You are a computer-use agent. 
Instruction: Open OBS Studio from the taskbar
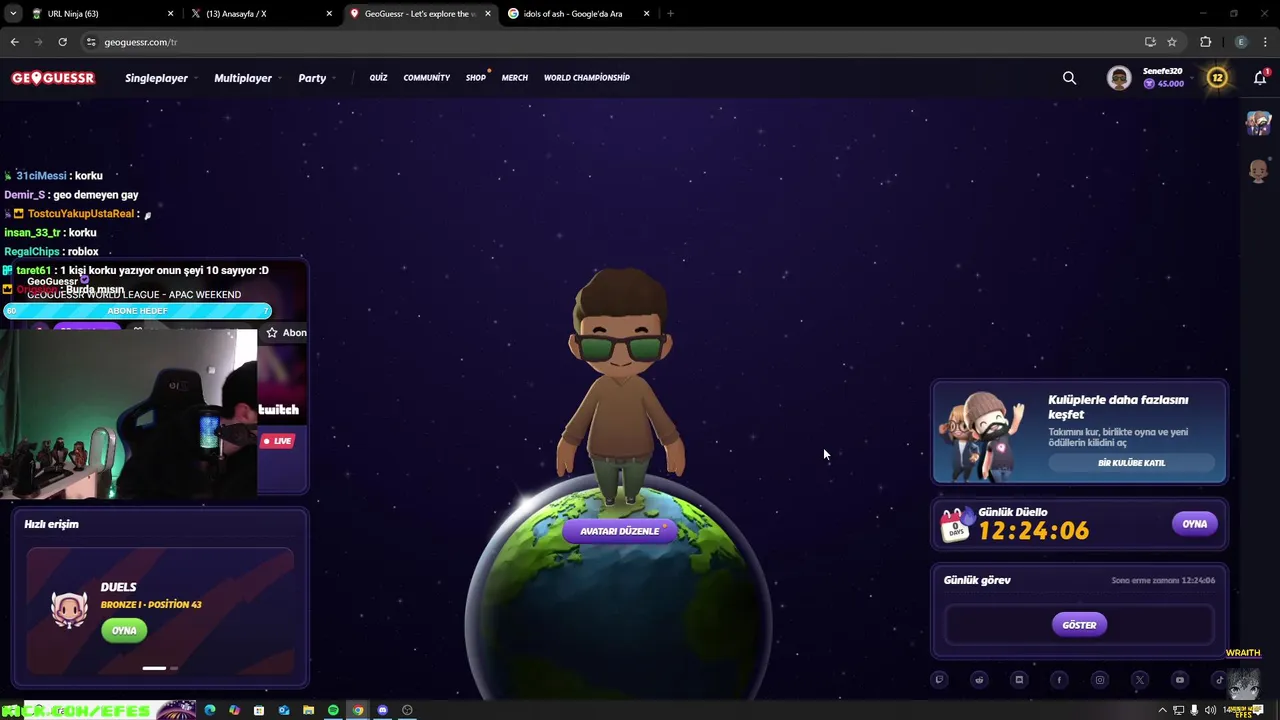click(407, 710)
